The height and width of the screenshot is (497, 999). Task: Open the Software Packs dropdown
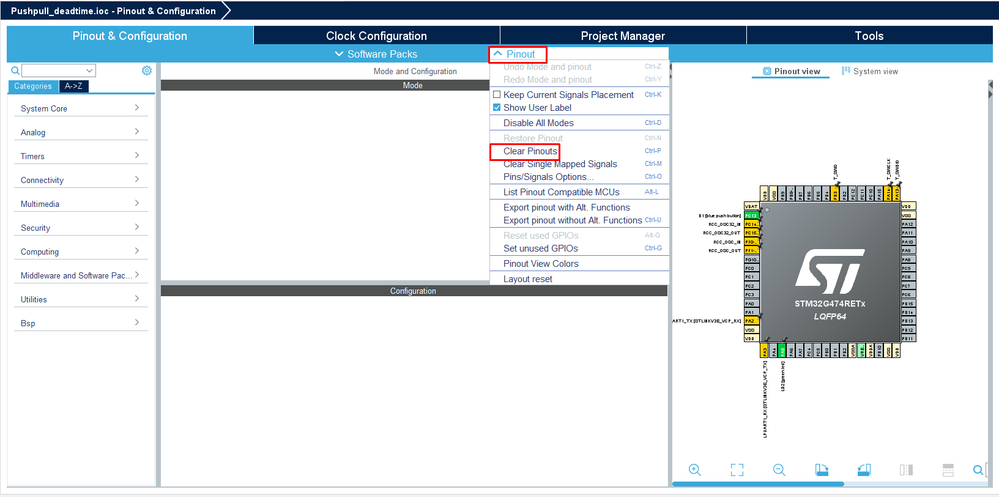point(376,54)
